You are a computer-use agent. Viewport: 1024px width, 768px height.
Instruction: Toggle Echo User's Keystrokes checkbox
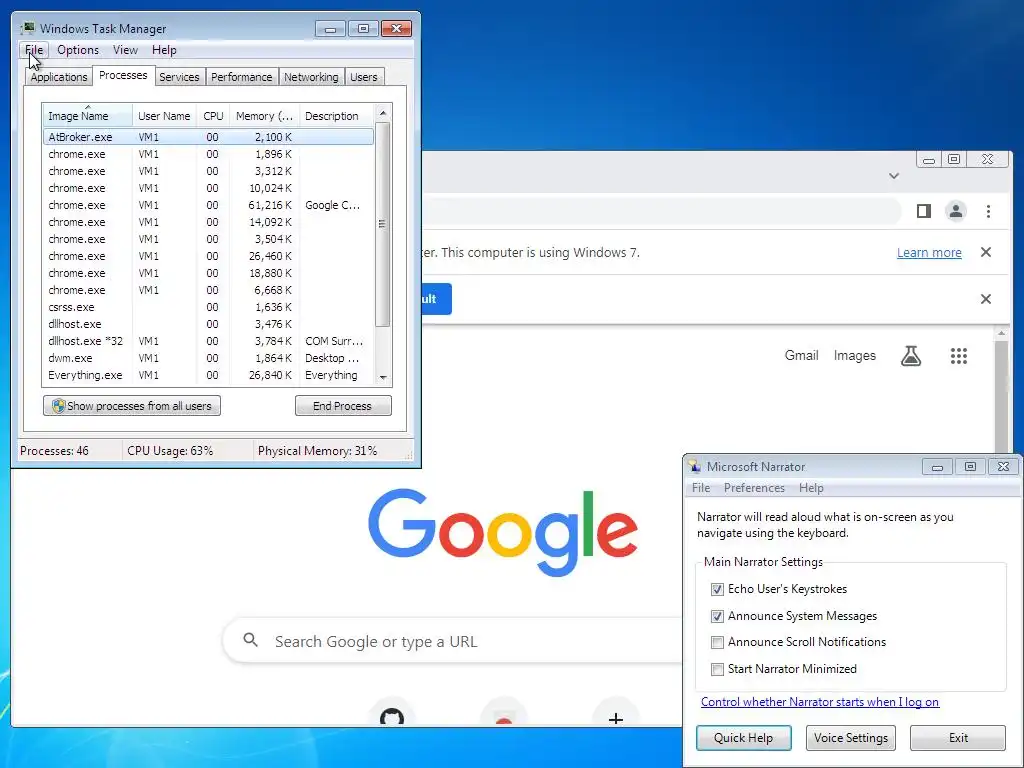tap(717, 589)
